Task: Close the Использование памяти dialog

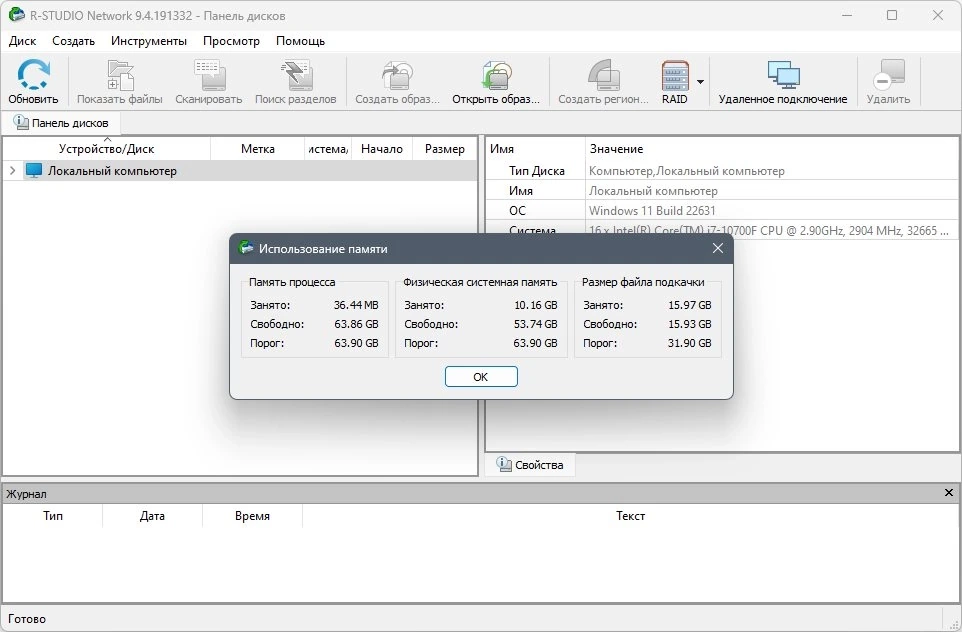Action: coord(718,249)
